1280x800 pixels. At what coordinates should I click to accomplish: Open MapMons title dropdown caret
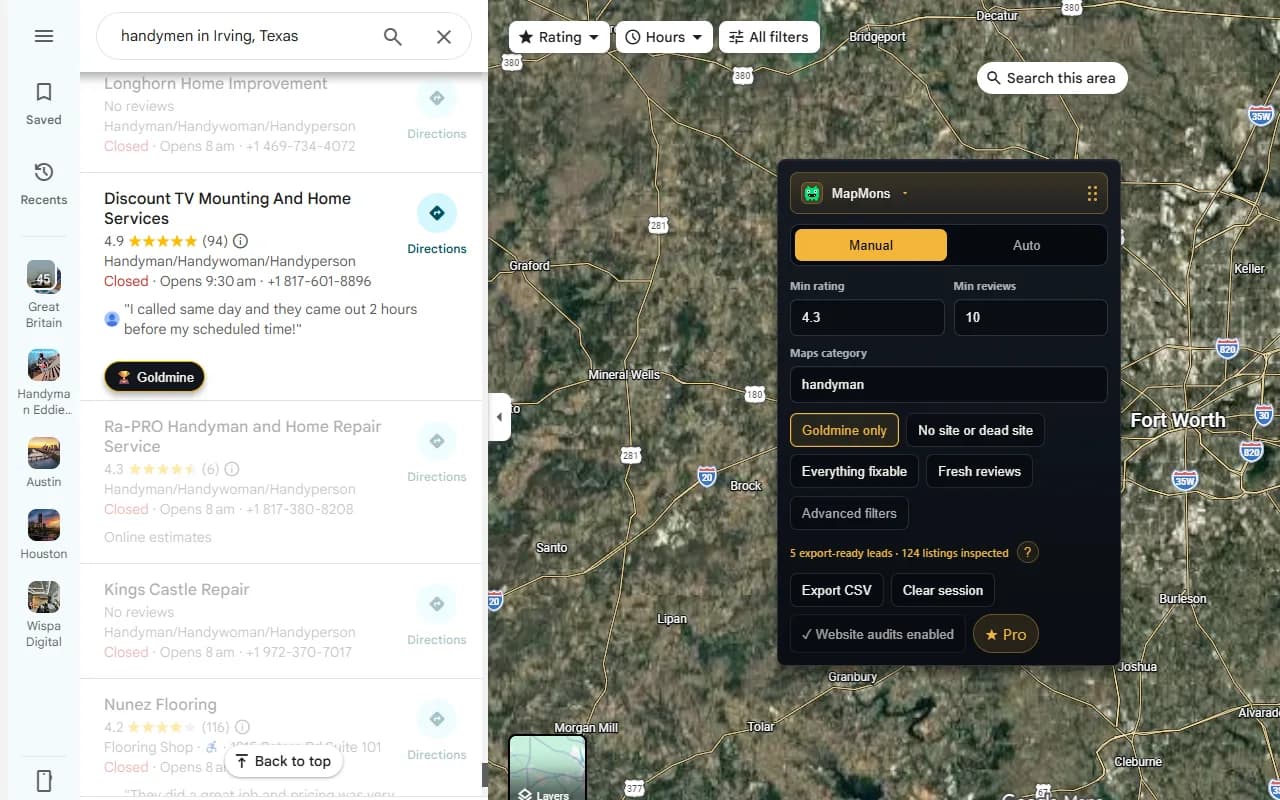pyautogui.click(x=905, y=193)
